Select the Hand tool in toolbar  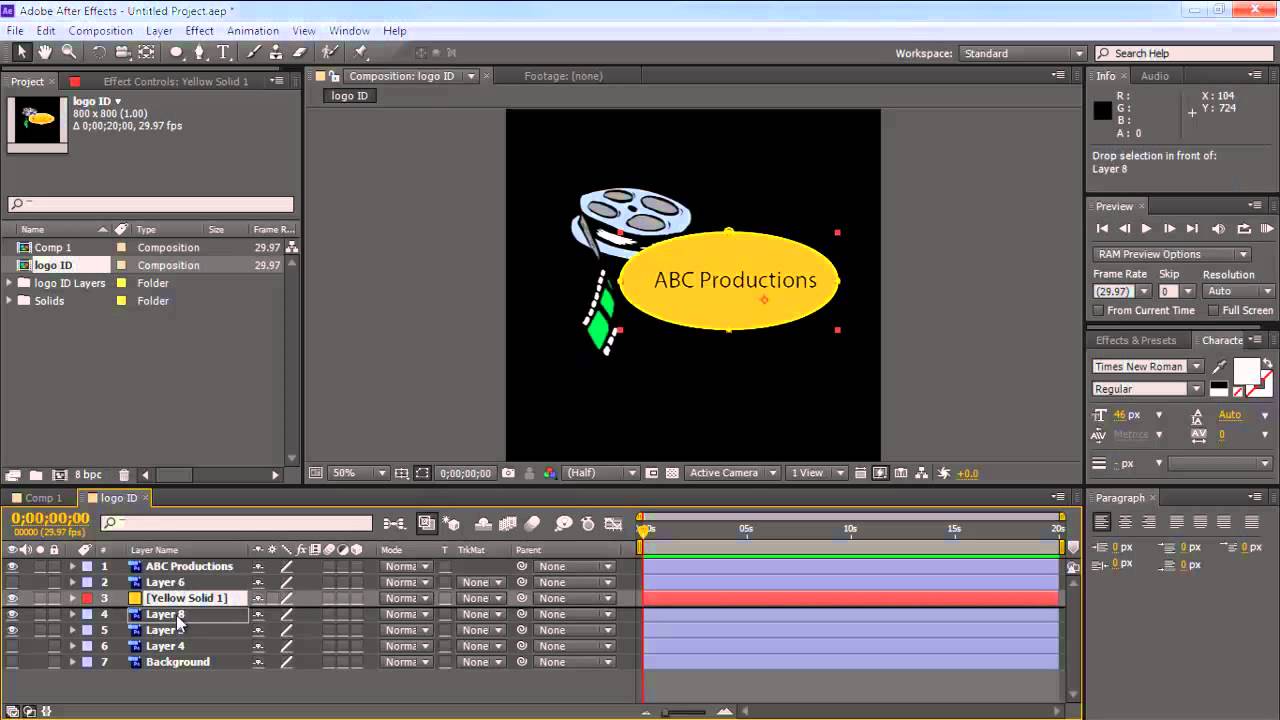click(x=46, y=53)
